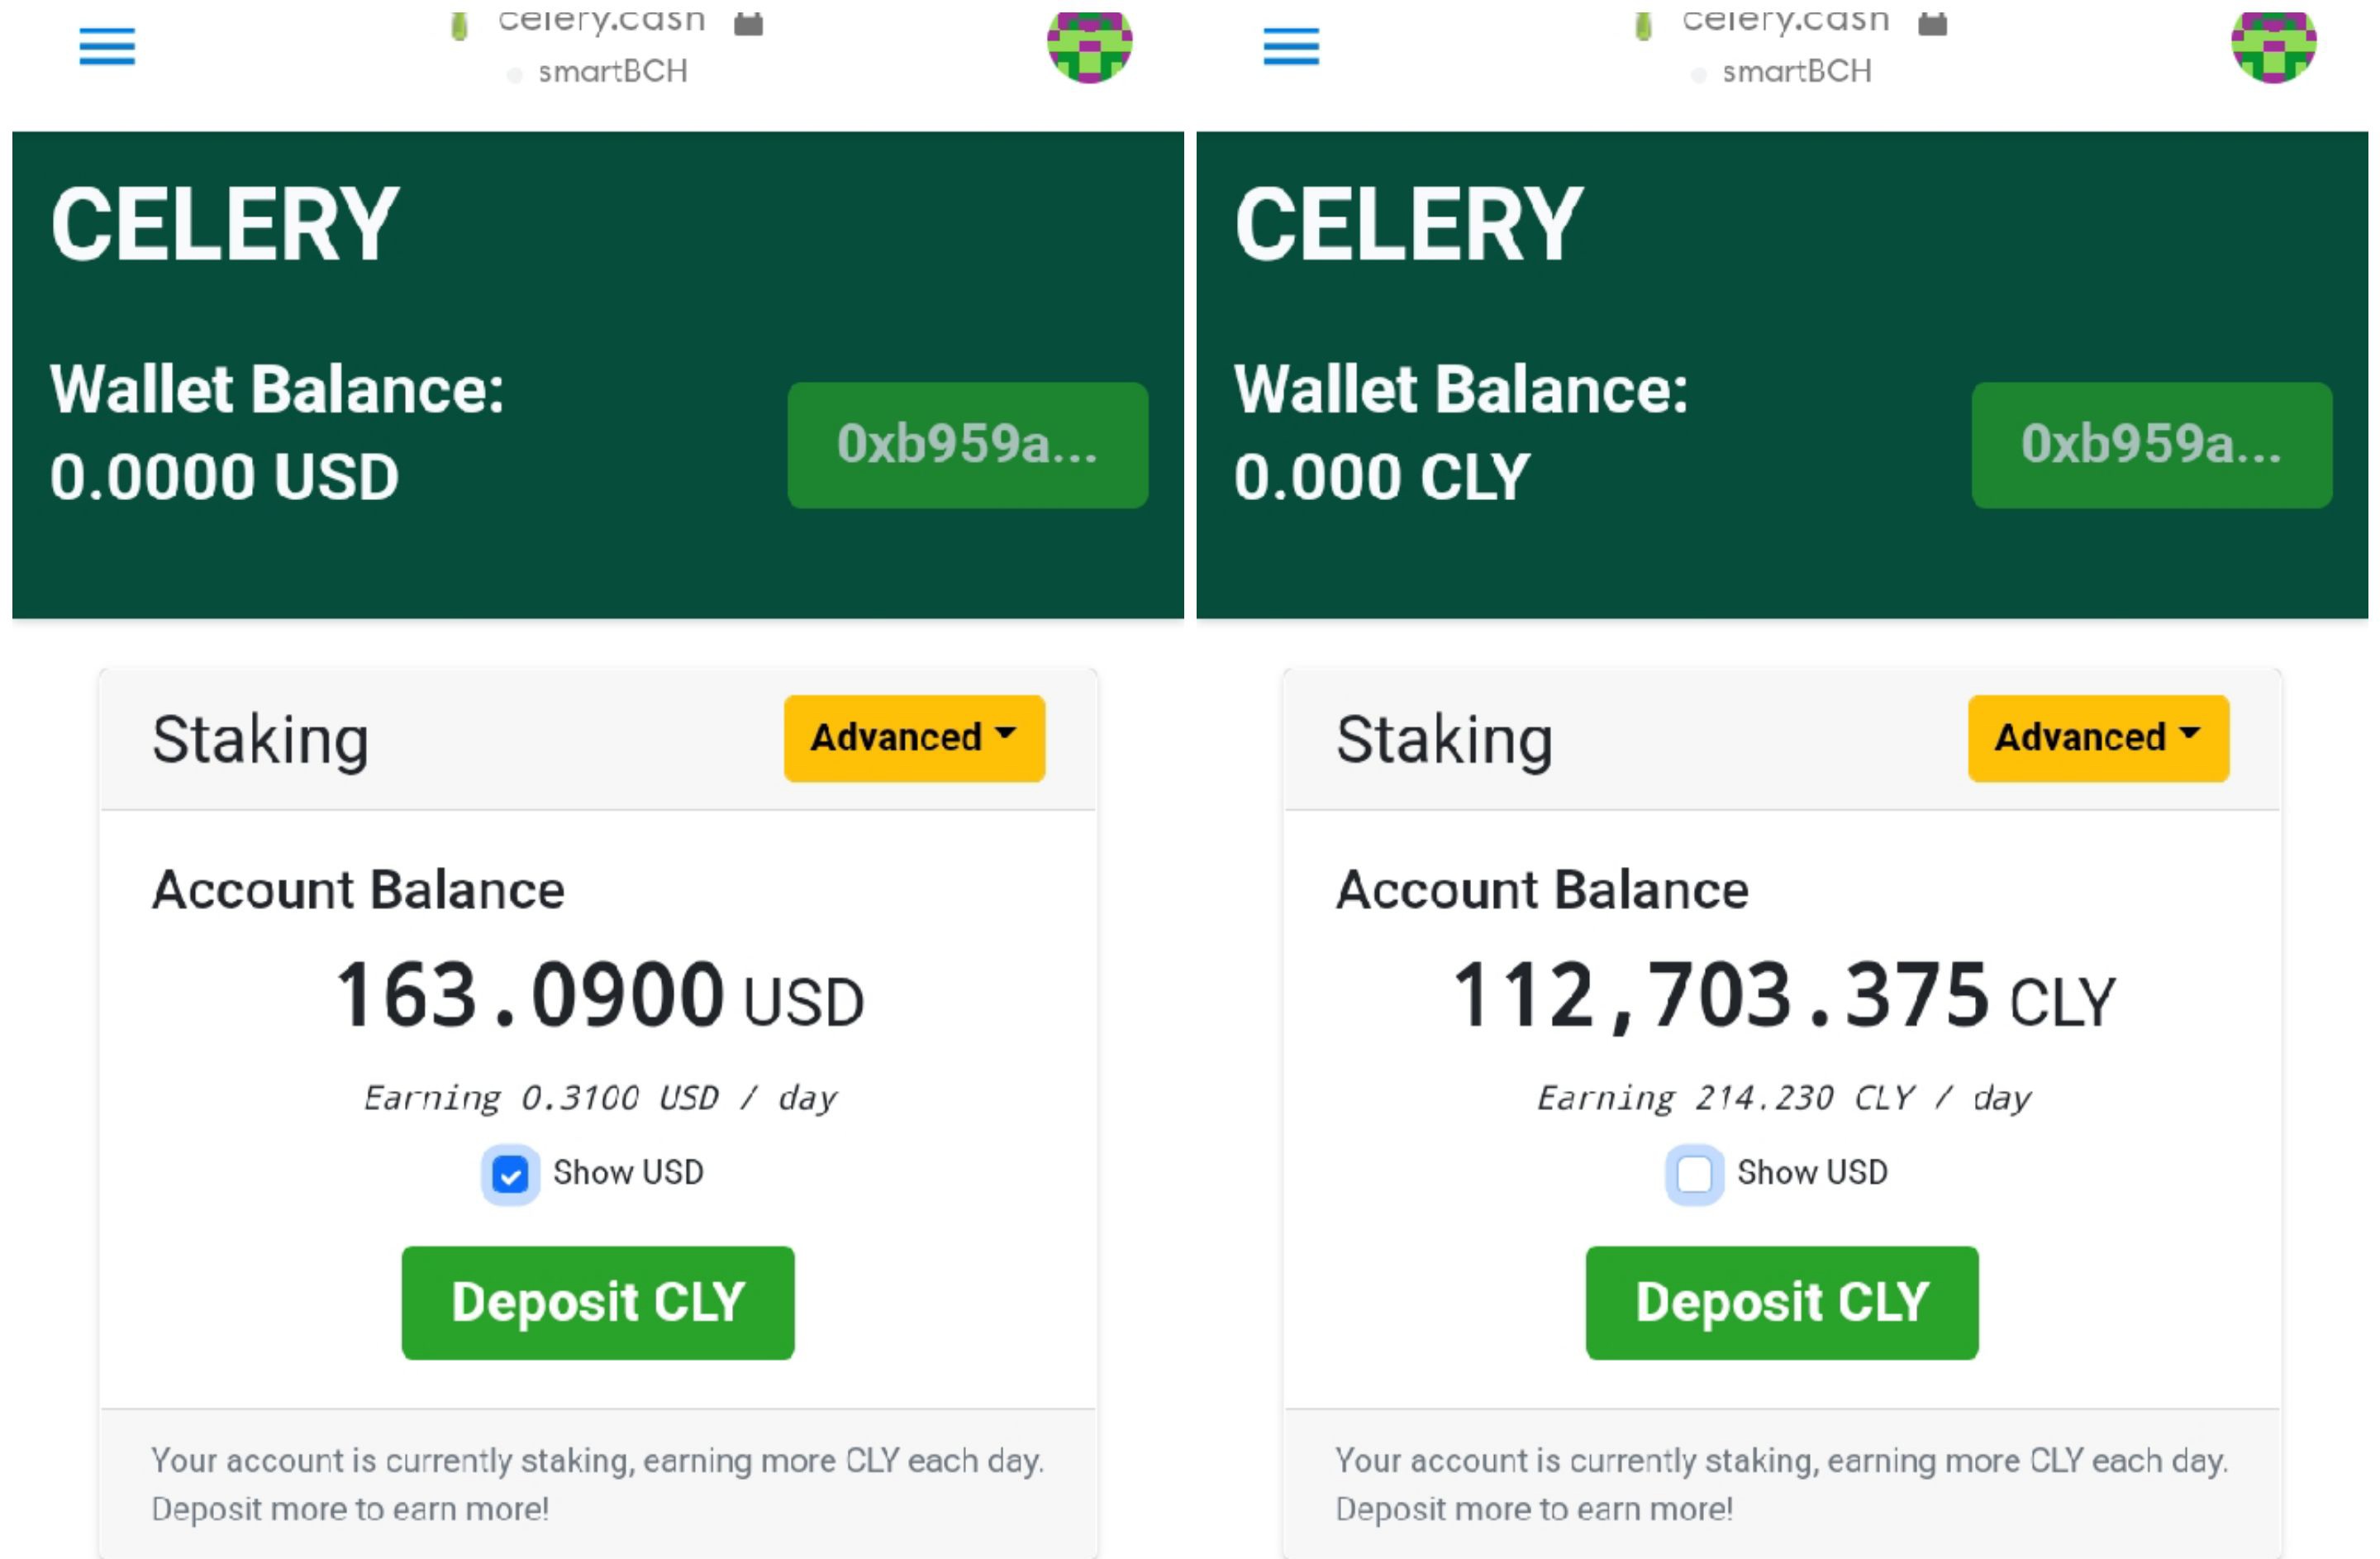
Task: Click the wallet icon beside the right celery.cash title
Action: tap(1932, 24)
